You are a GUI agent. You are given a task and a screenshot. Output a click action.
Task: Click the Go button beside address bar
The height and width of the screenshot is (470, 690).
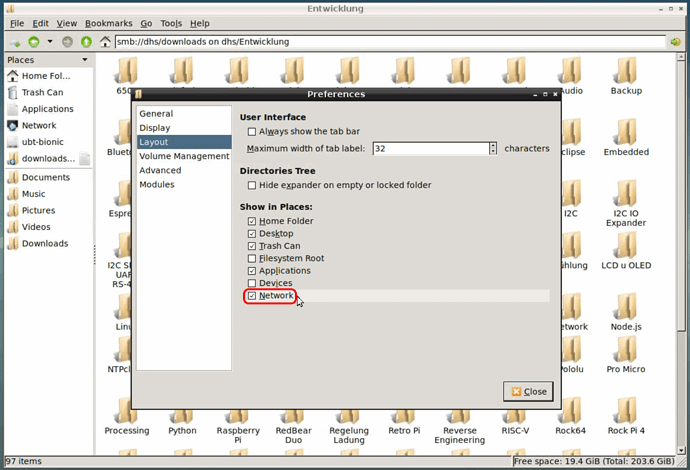coord(675,42)
